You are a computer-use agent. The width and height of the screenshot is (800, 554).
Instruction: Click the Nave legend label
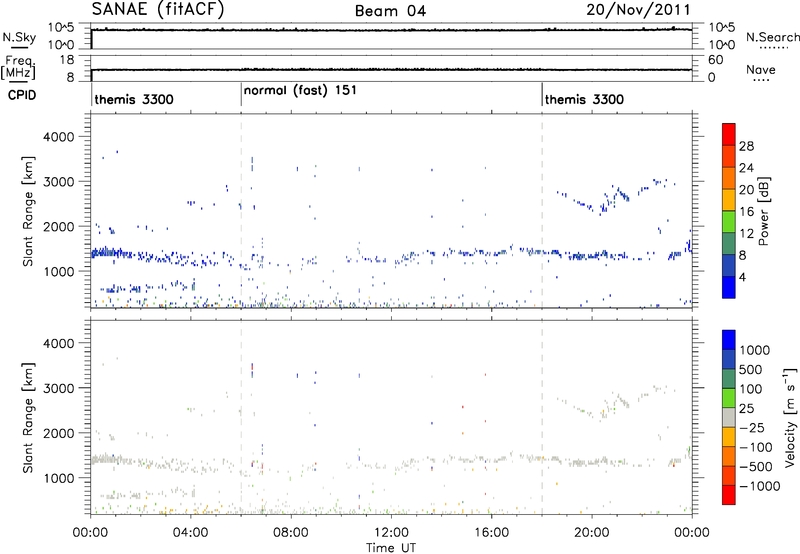pos(761,69)
